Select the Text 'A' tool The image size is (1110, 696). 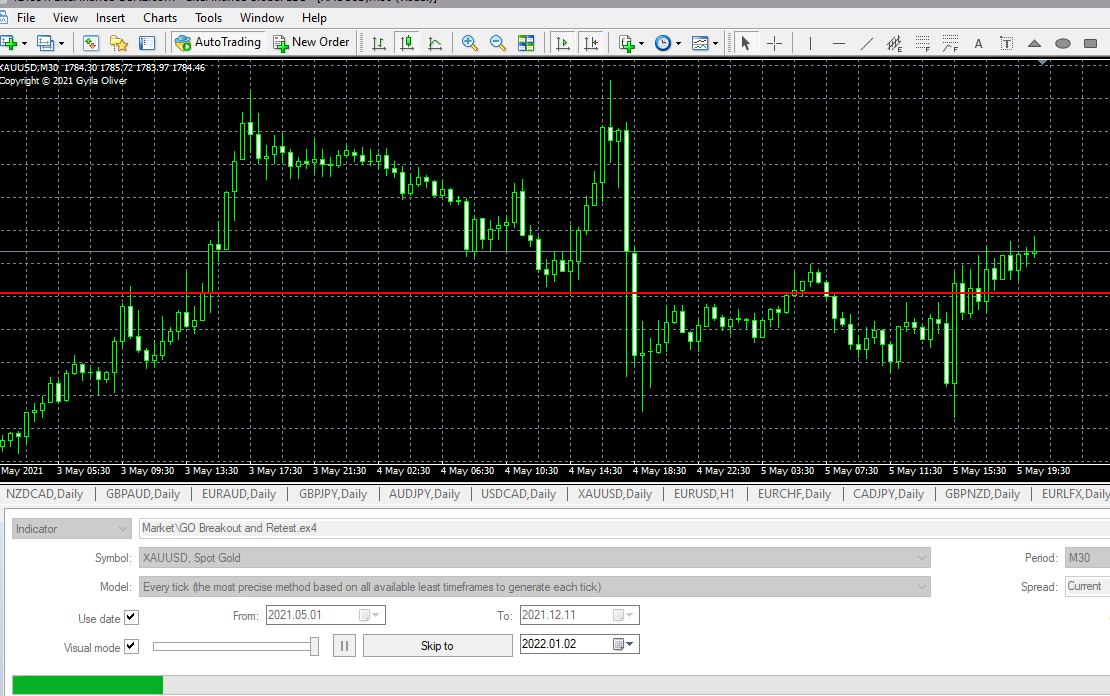click(978, 43)
